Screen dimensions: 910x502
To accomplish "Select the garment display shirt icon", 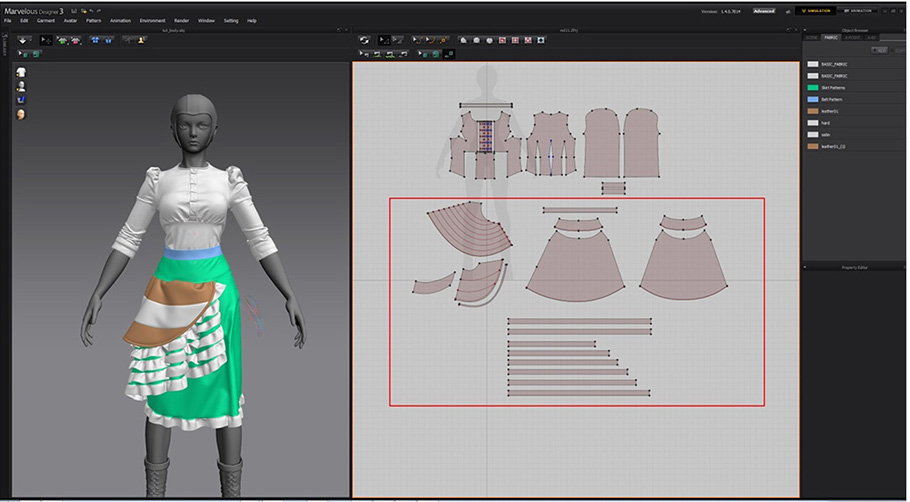I will pyautogui.click(x=20, y=73).
